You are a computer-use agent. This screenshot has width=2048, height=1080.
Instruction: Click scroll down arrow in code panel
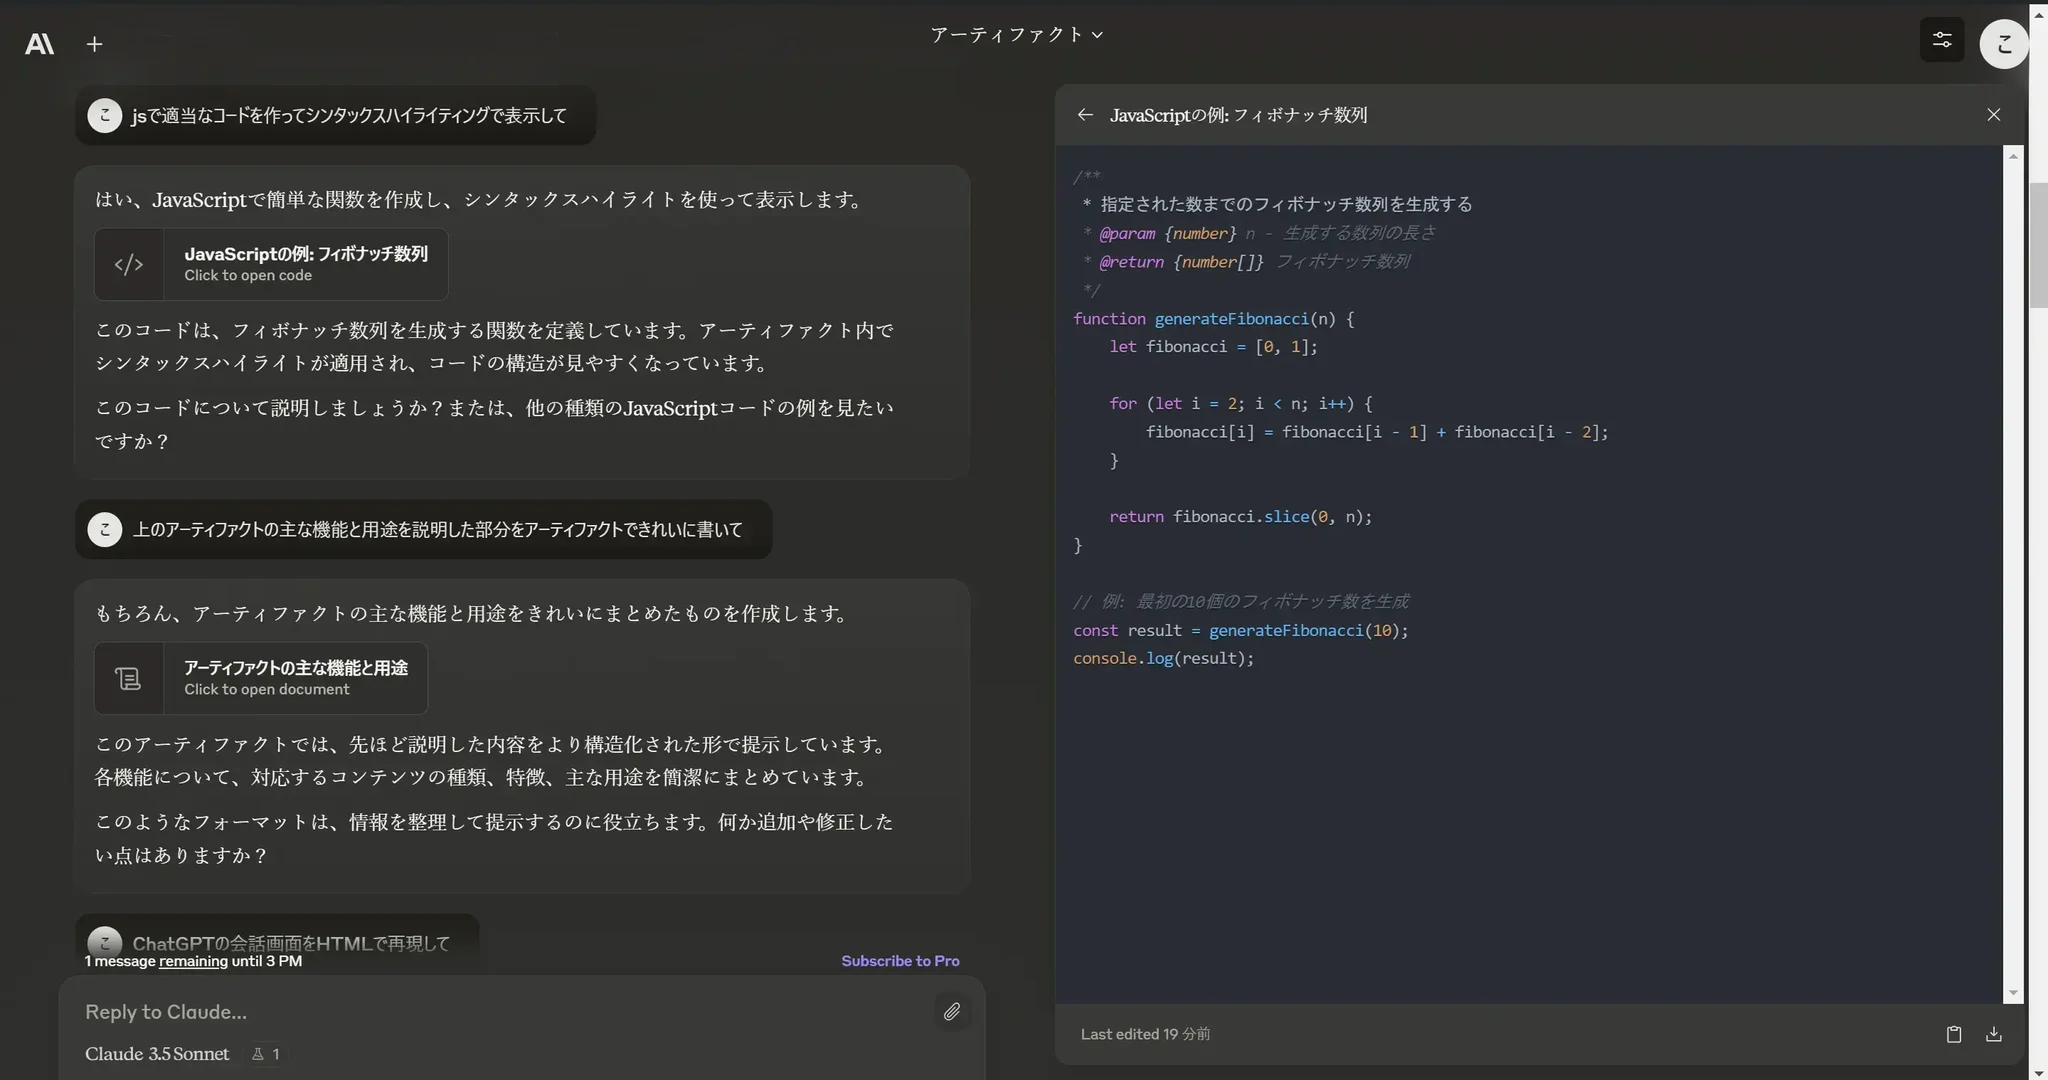tap(2013, 993)
